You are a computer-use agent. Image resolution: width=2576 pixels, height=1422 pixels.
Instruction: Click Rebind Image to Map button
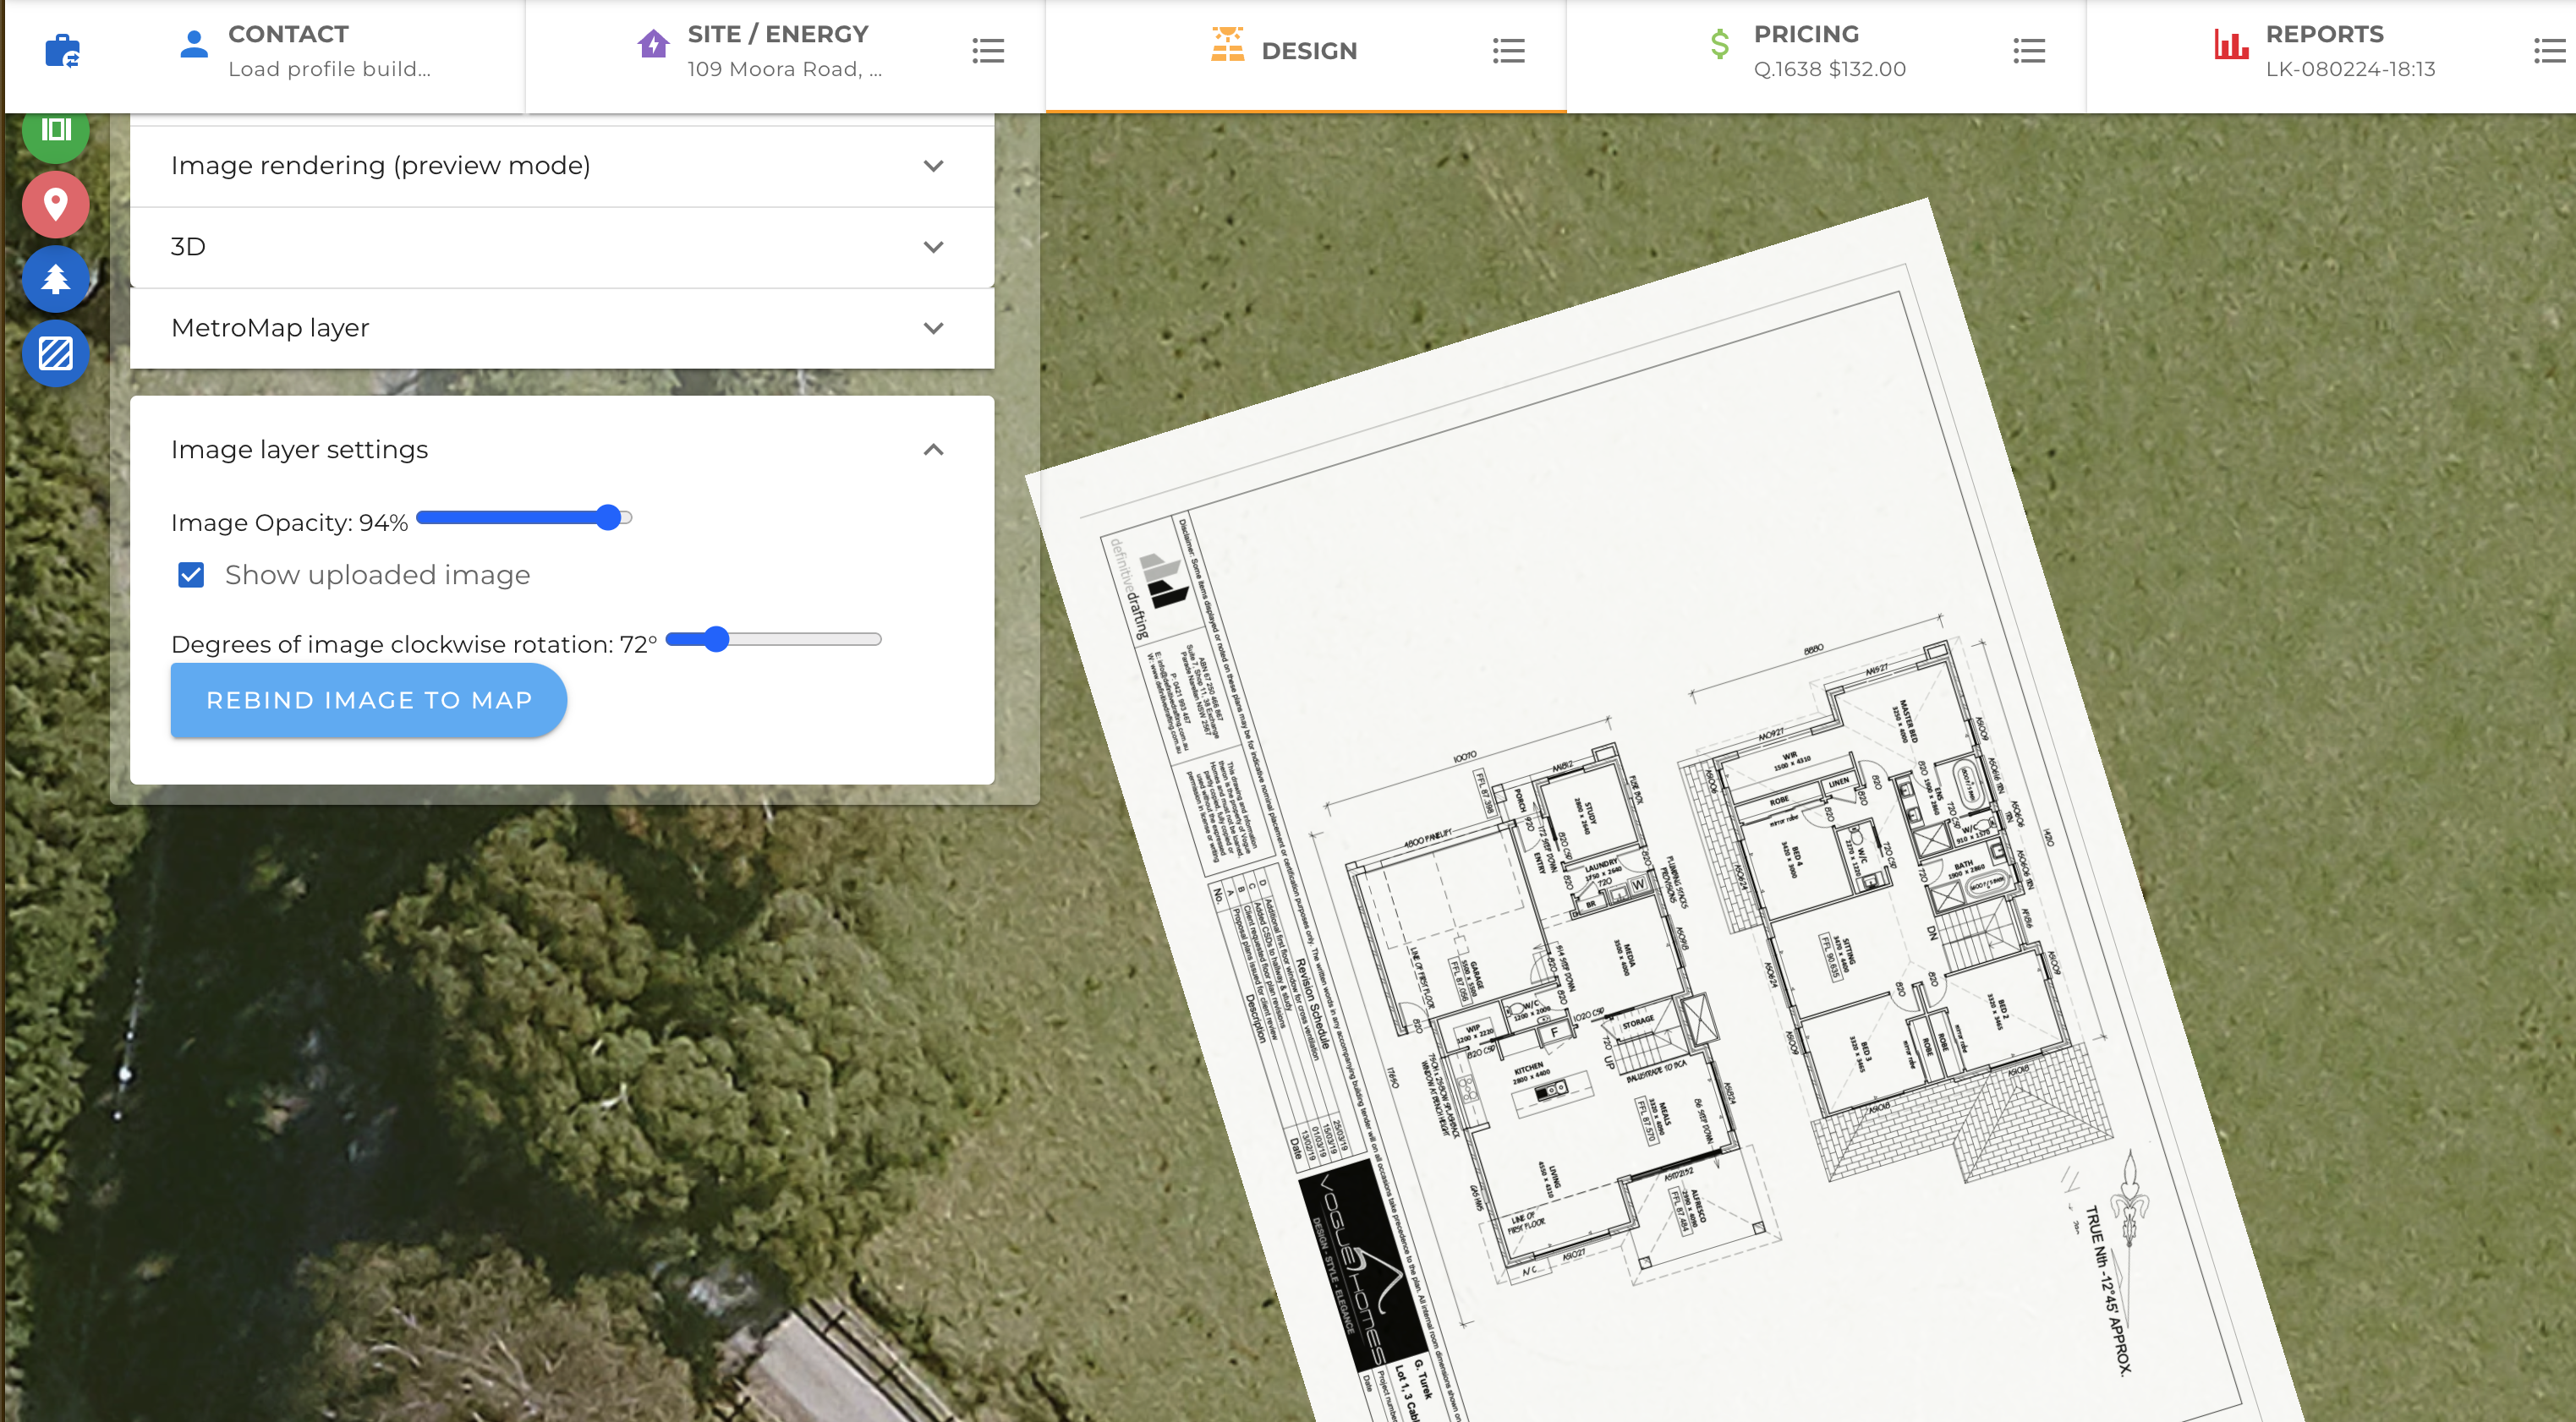click(369, 700)
